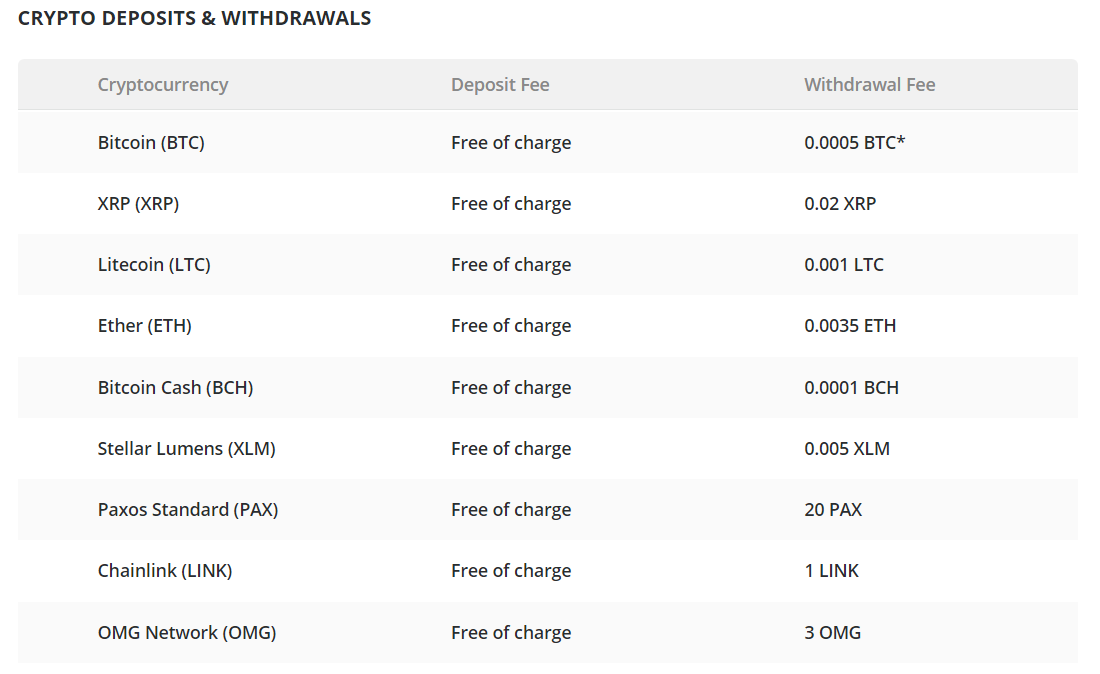Select the OMG Network (OMG) cell
This screenshot has height=674, width=1100.
(x=187, y=632)
